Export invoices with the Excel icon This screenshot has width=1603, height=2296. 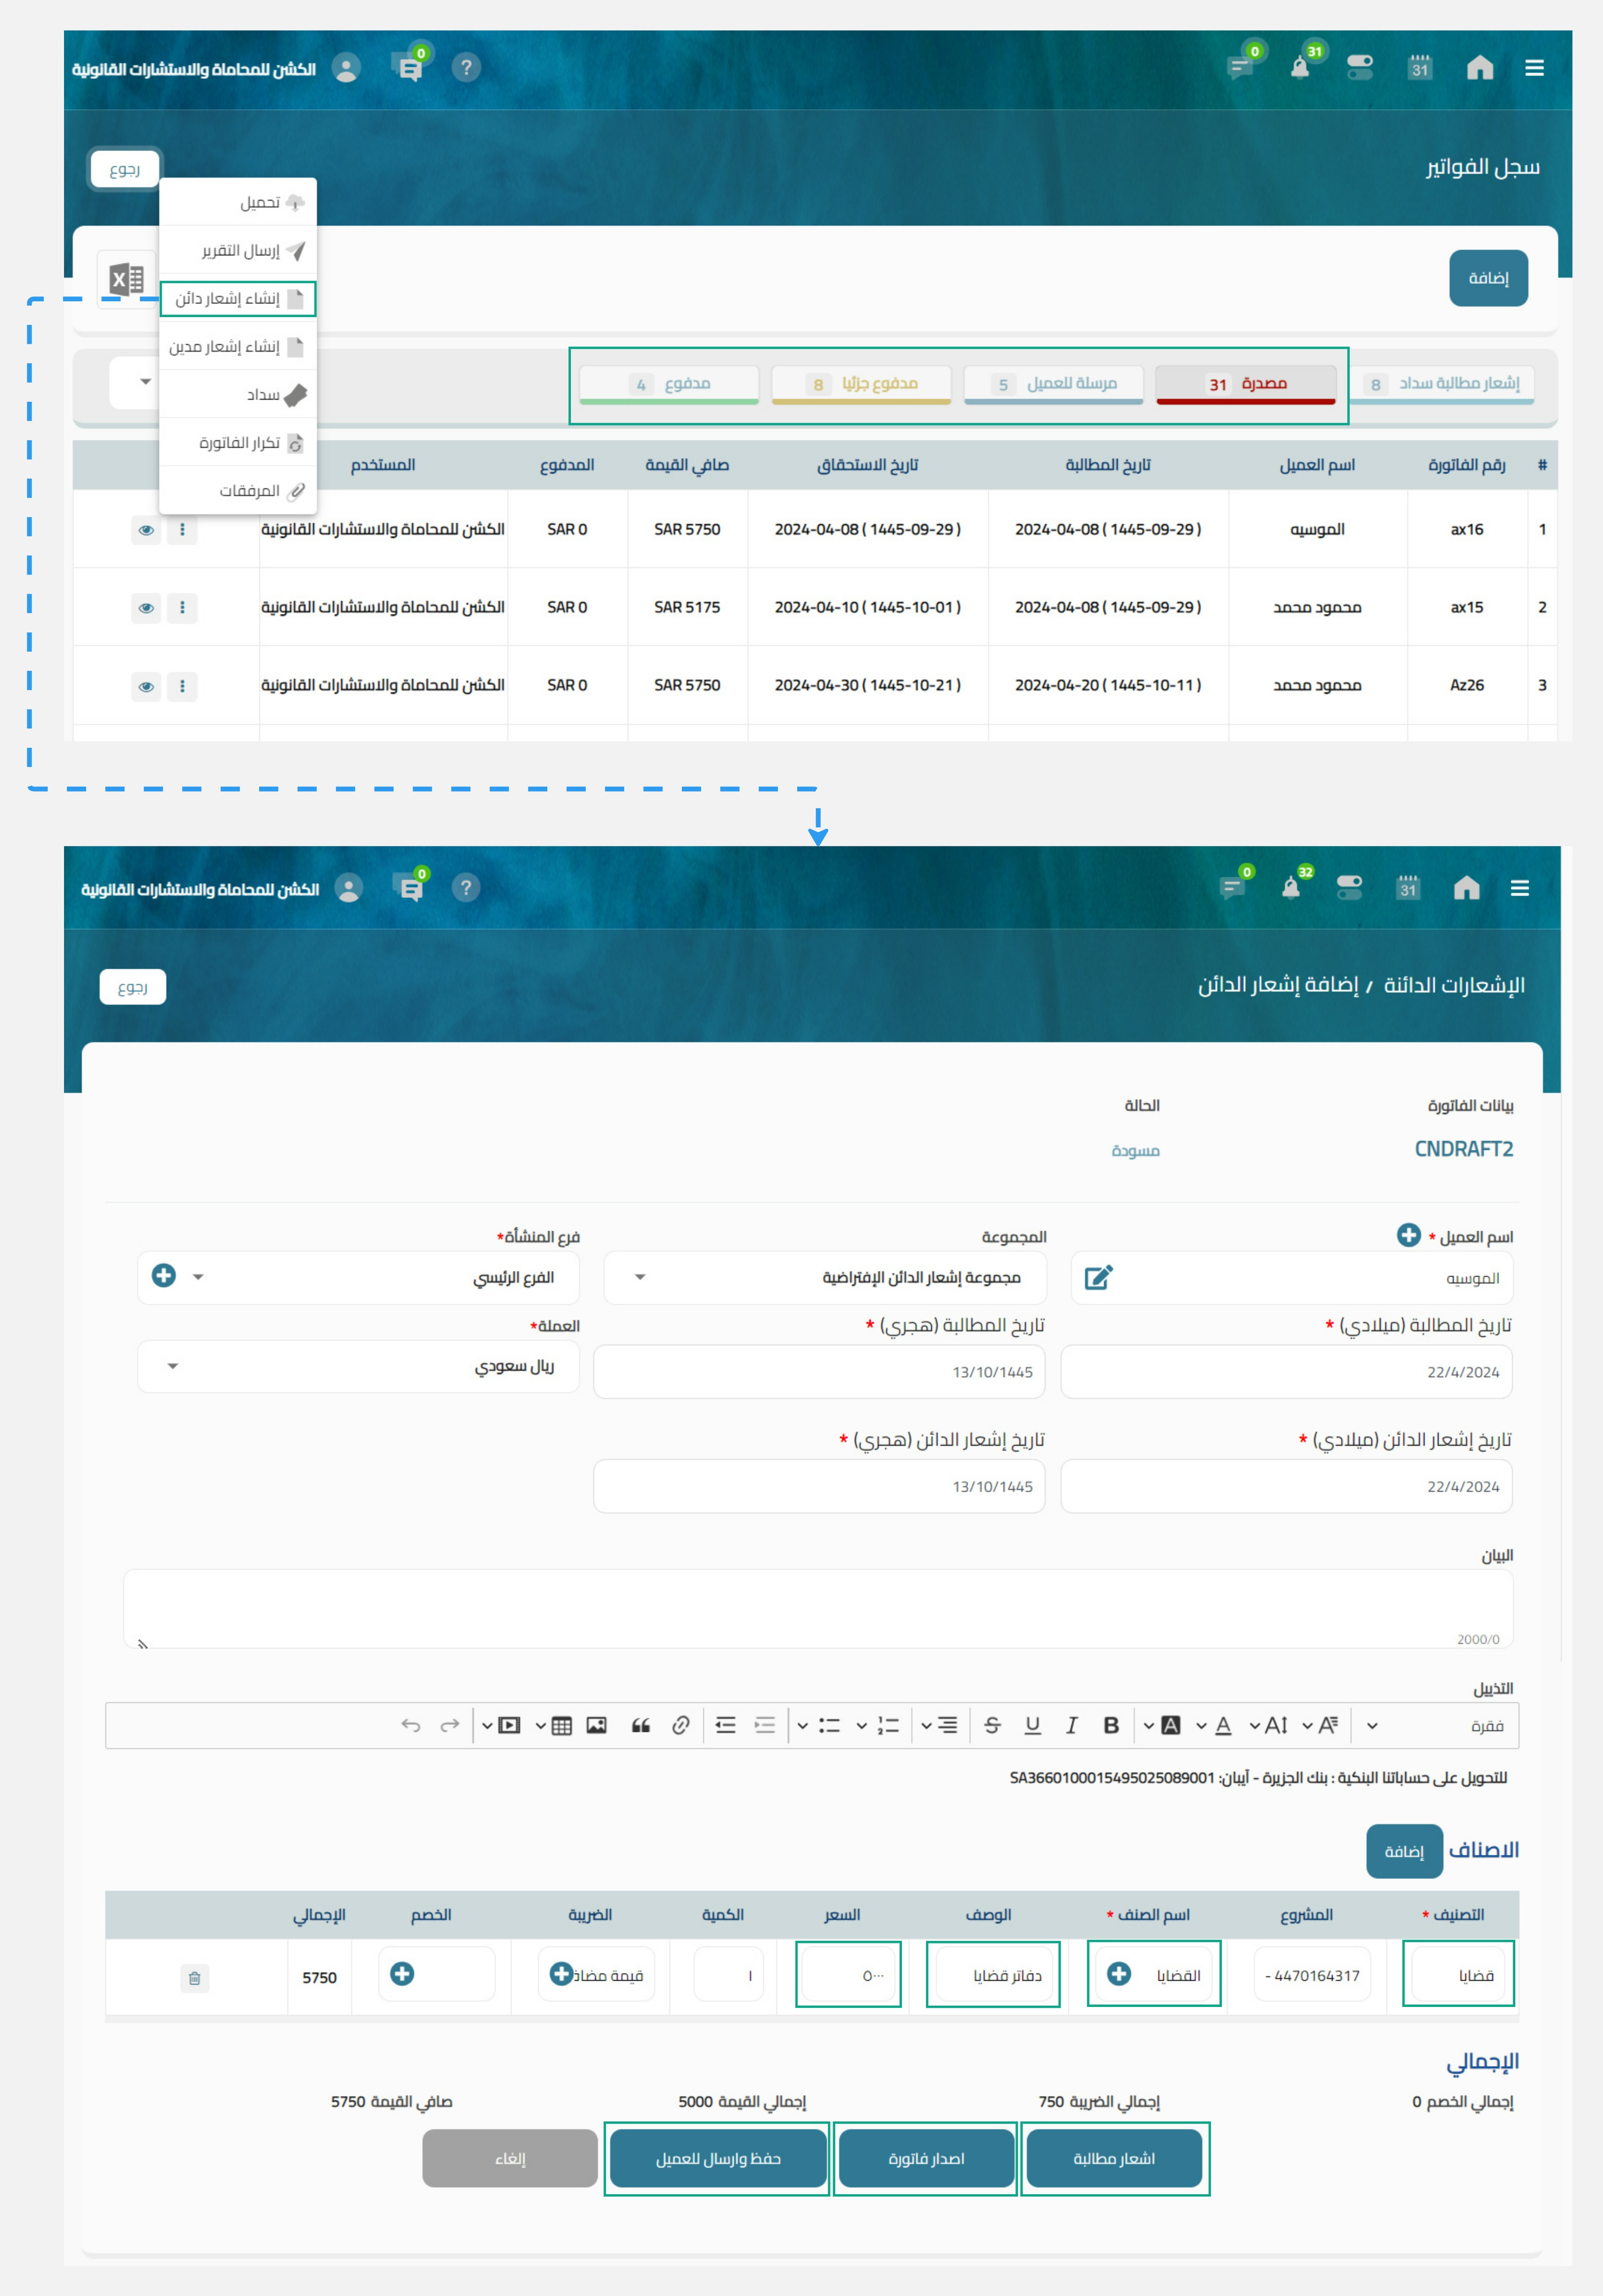[127, 279]
